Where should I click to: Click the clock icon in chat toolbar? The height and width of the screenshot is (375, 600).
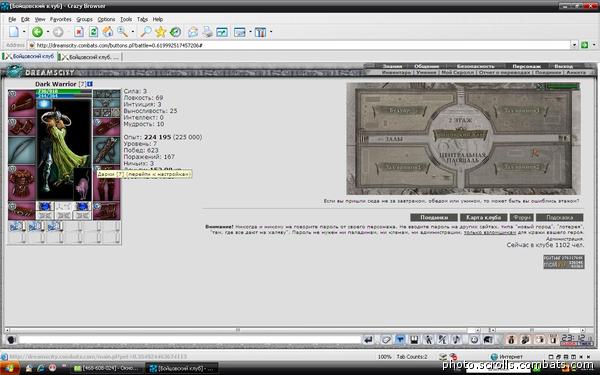tap(474, 339)
